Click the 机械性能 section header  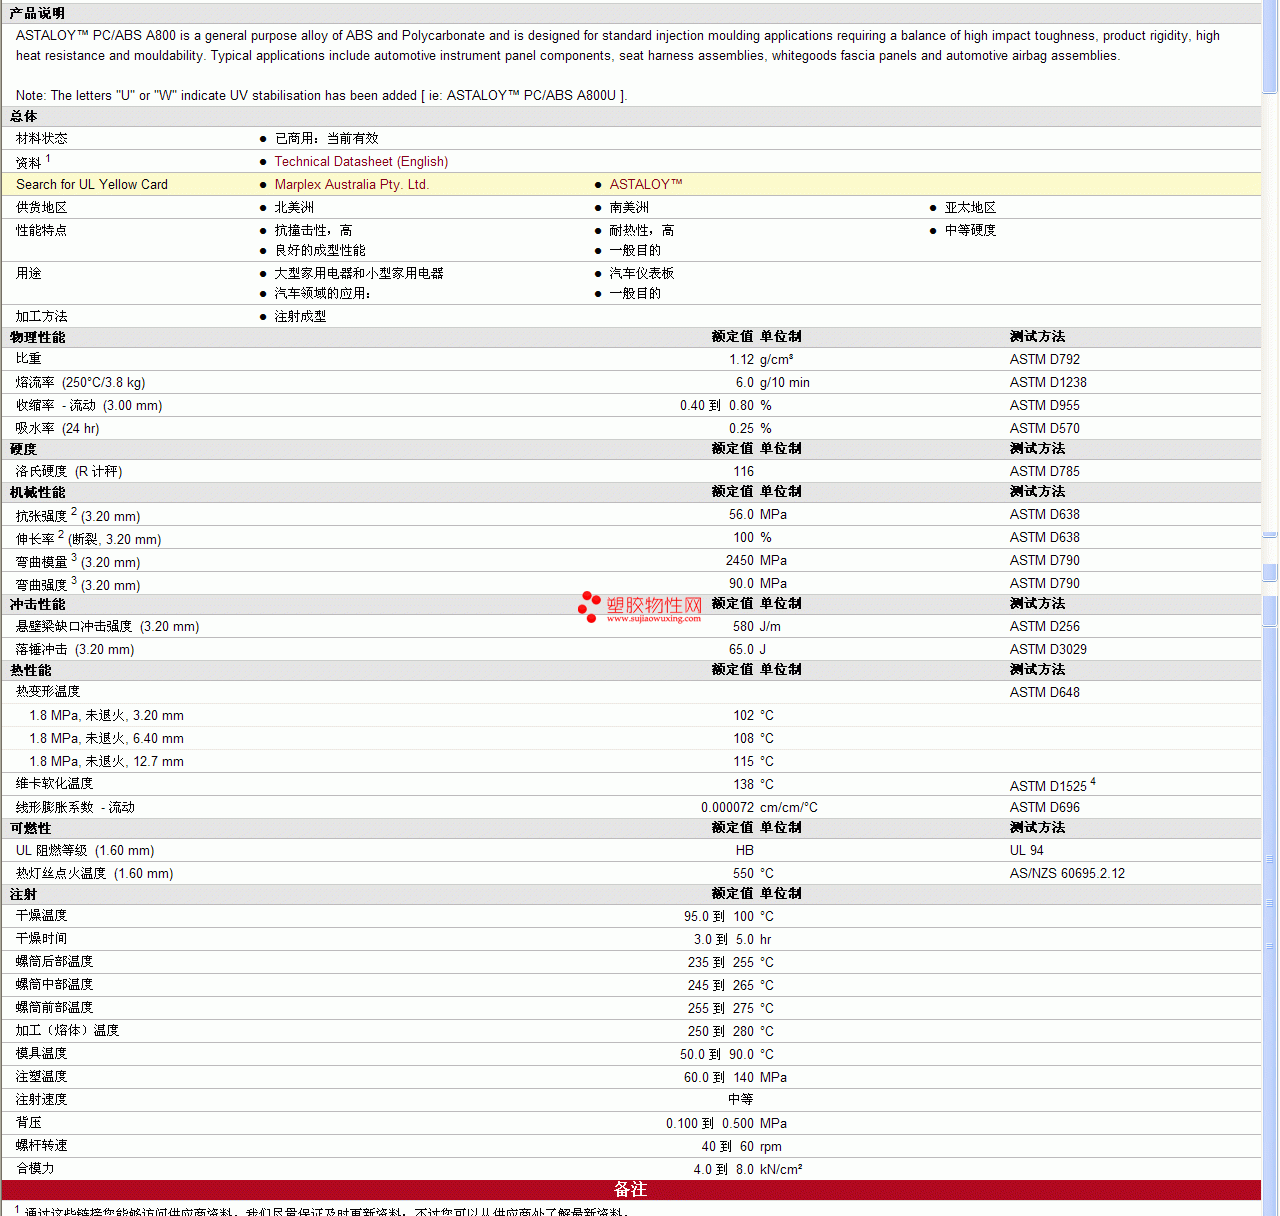click(37, 492)
